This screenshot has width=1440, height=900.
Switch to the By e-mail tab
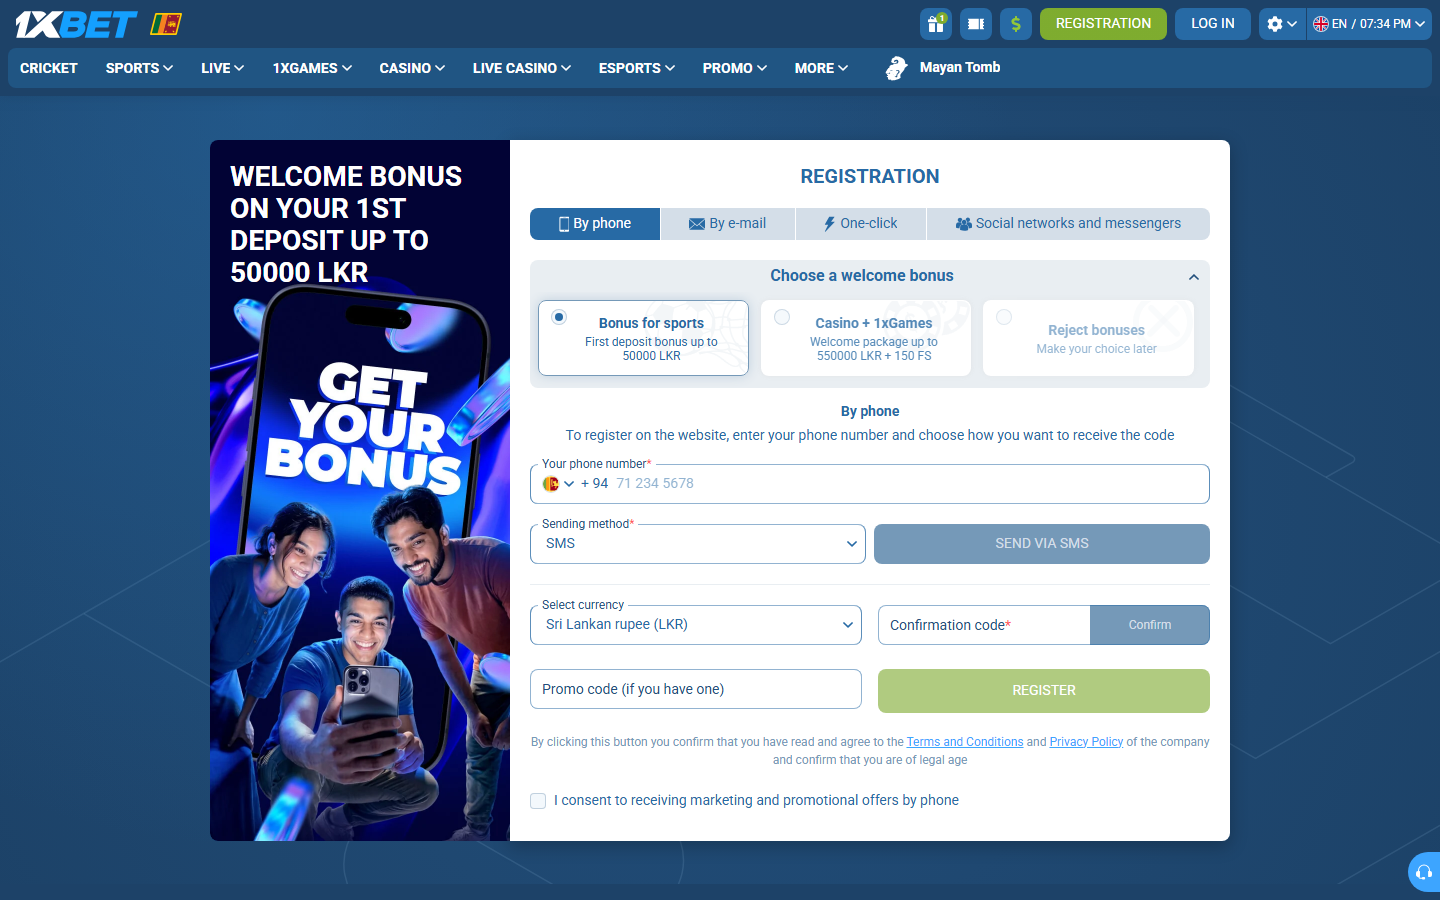click(728, 224)
